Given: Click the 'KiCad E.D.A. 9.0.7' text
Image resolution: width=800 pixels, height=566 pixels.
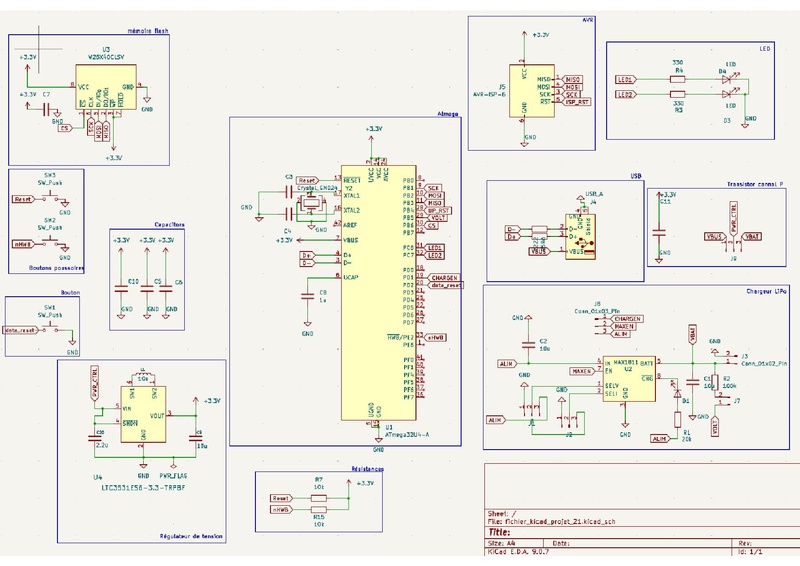Looking at the screenshot, I should pos(518,552).
